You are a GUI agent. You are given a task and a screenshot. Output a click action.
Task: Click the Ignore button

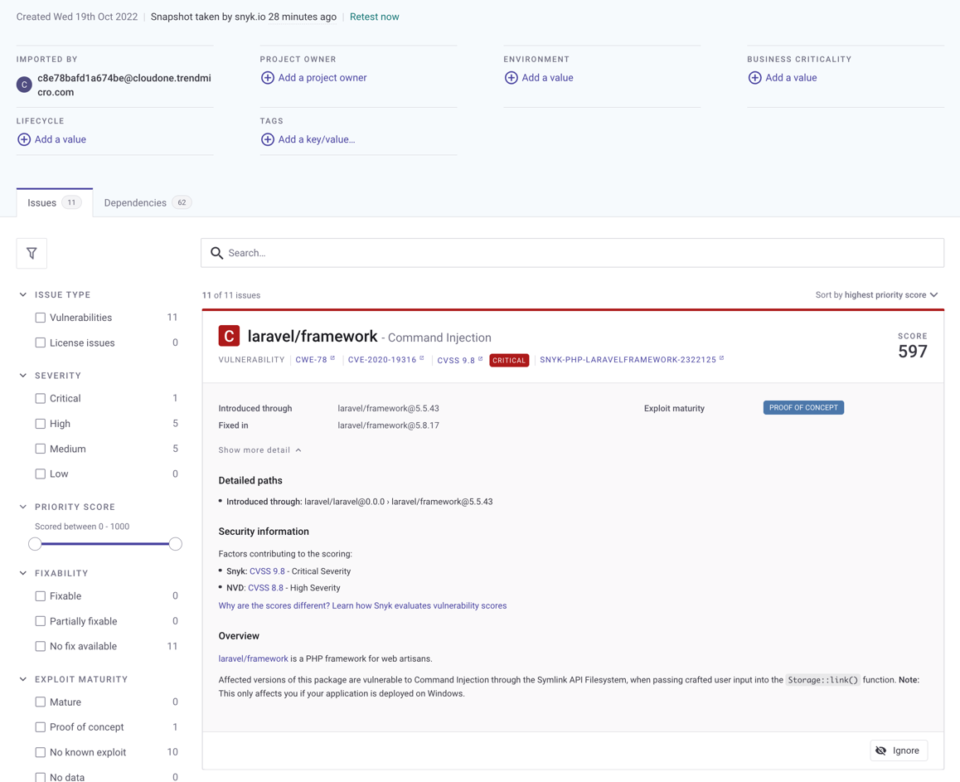coord(899,751)
